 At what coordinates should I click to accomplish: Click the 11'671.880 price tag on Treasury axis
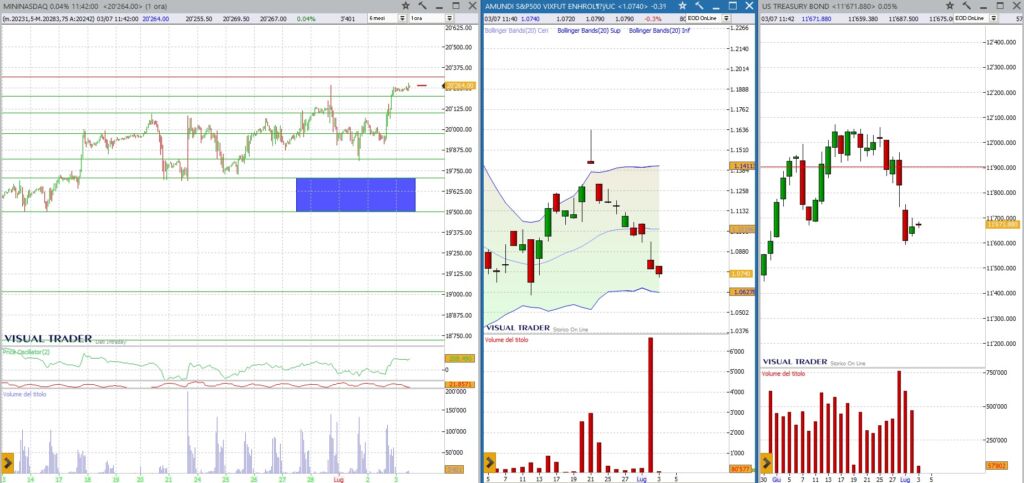[x=1002, y=225]
